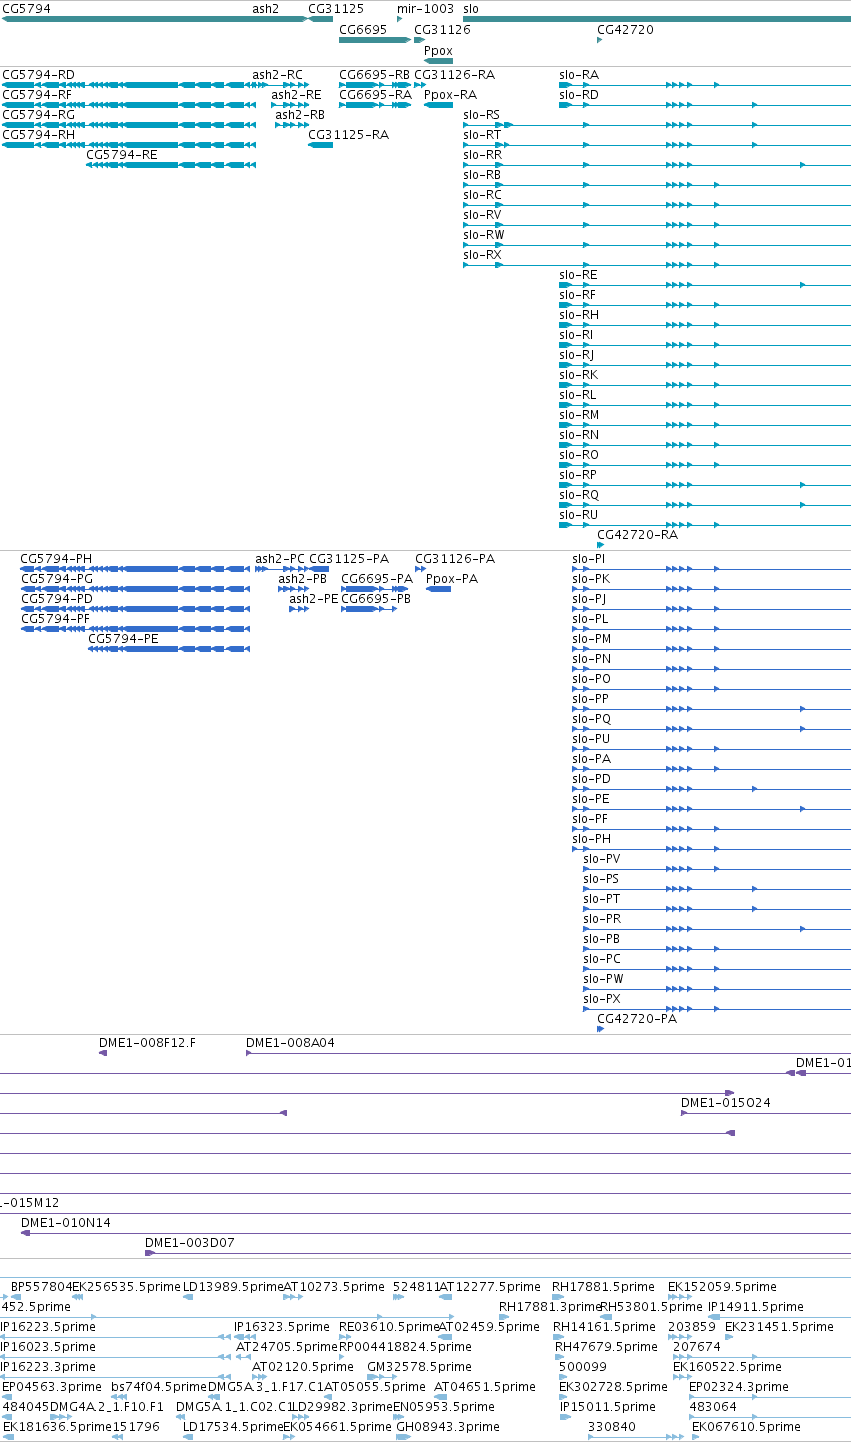Select BAC clone DME1-015O24

pos(726,1103)
